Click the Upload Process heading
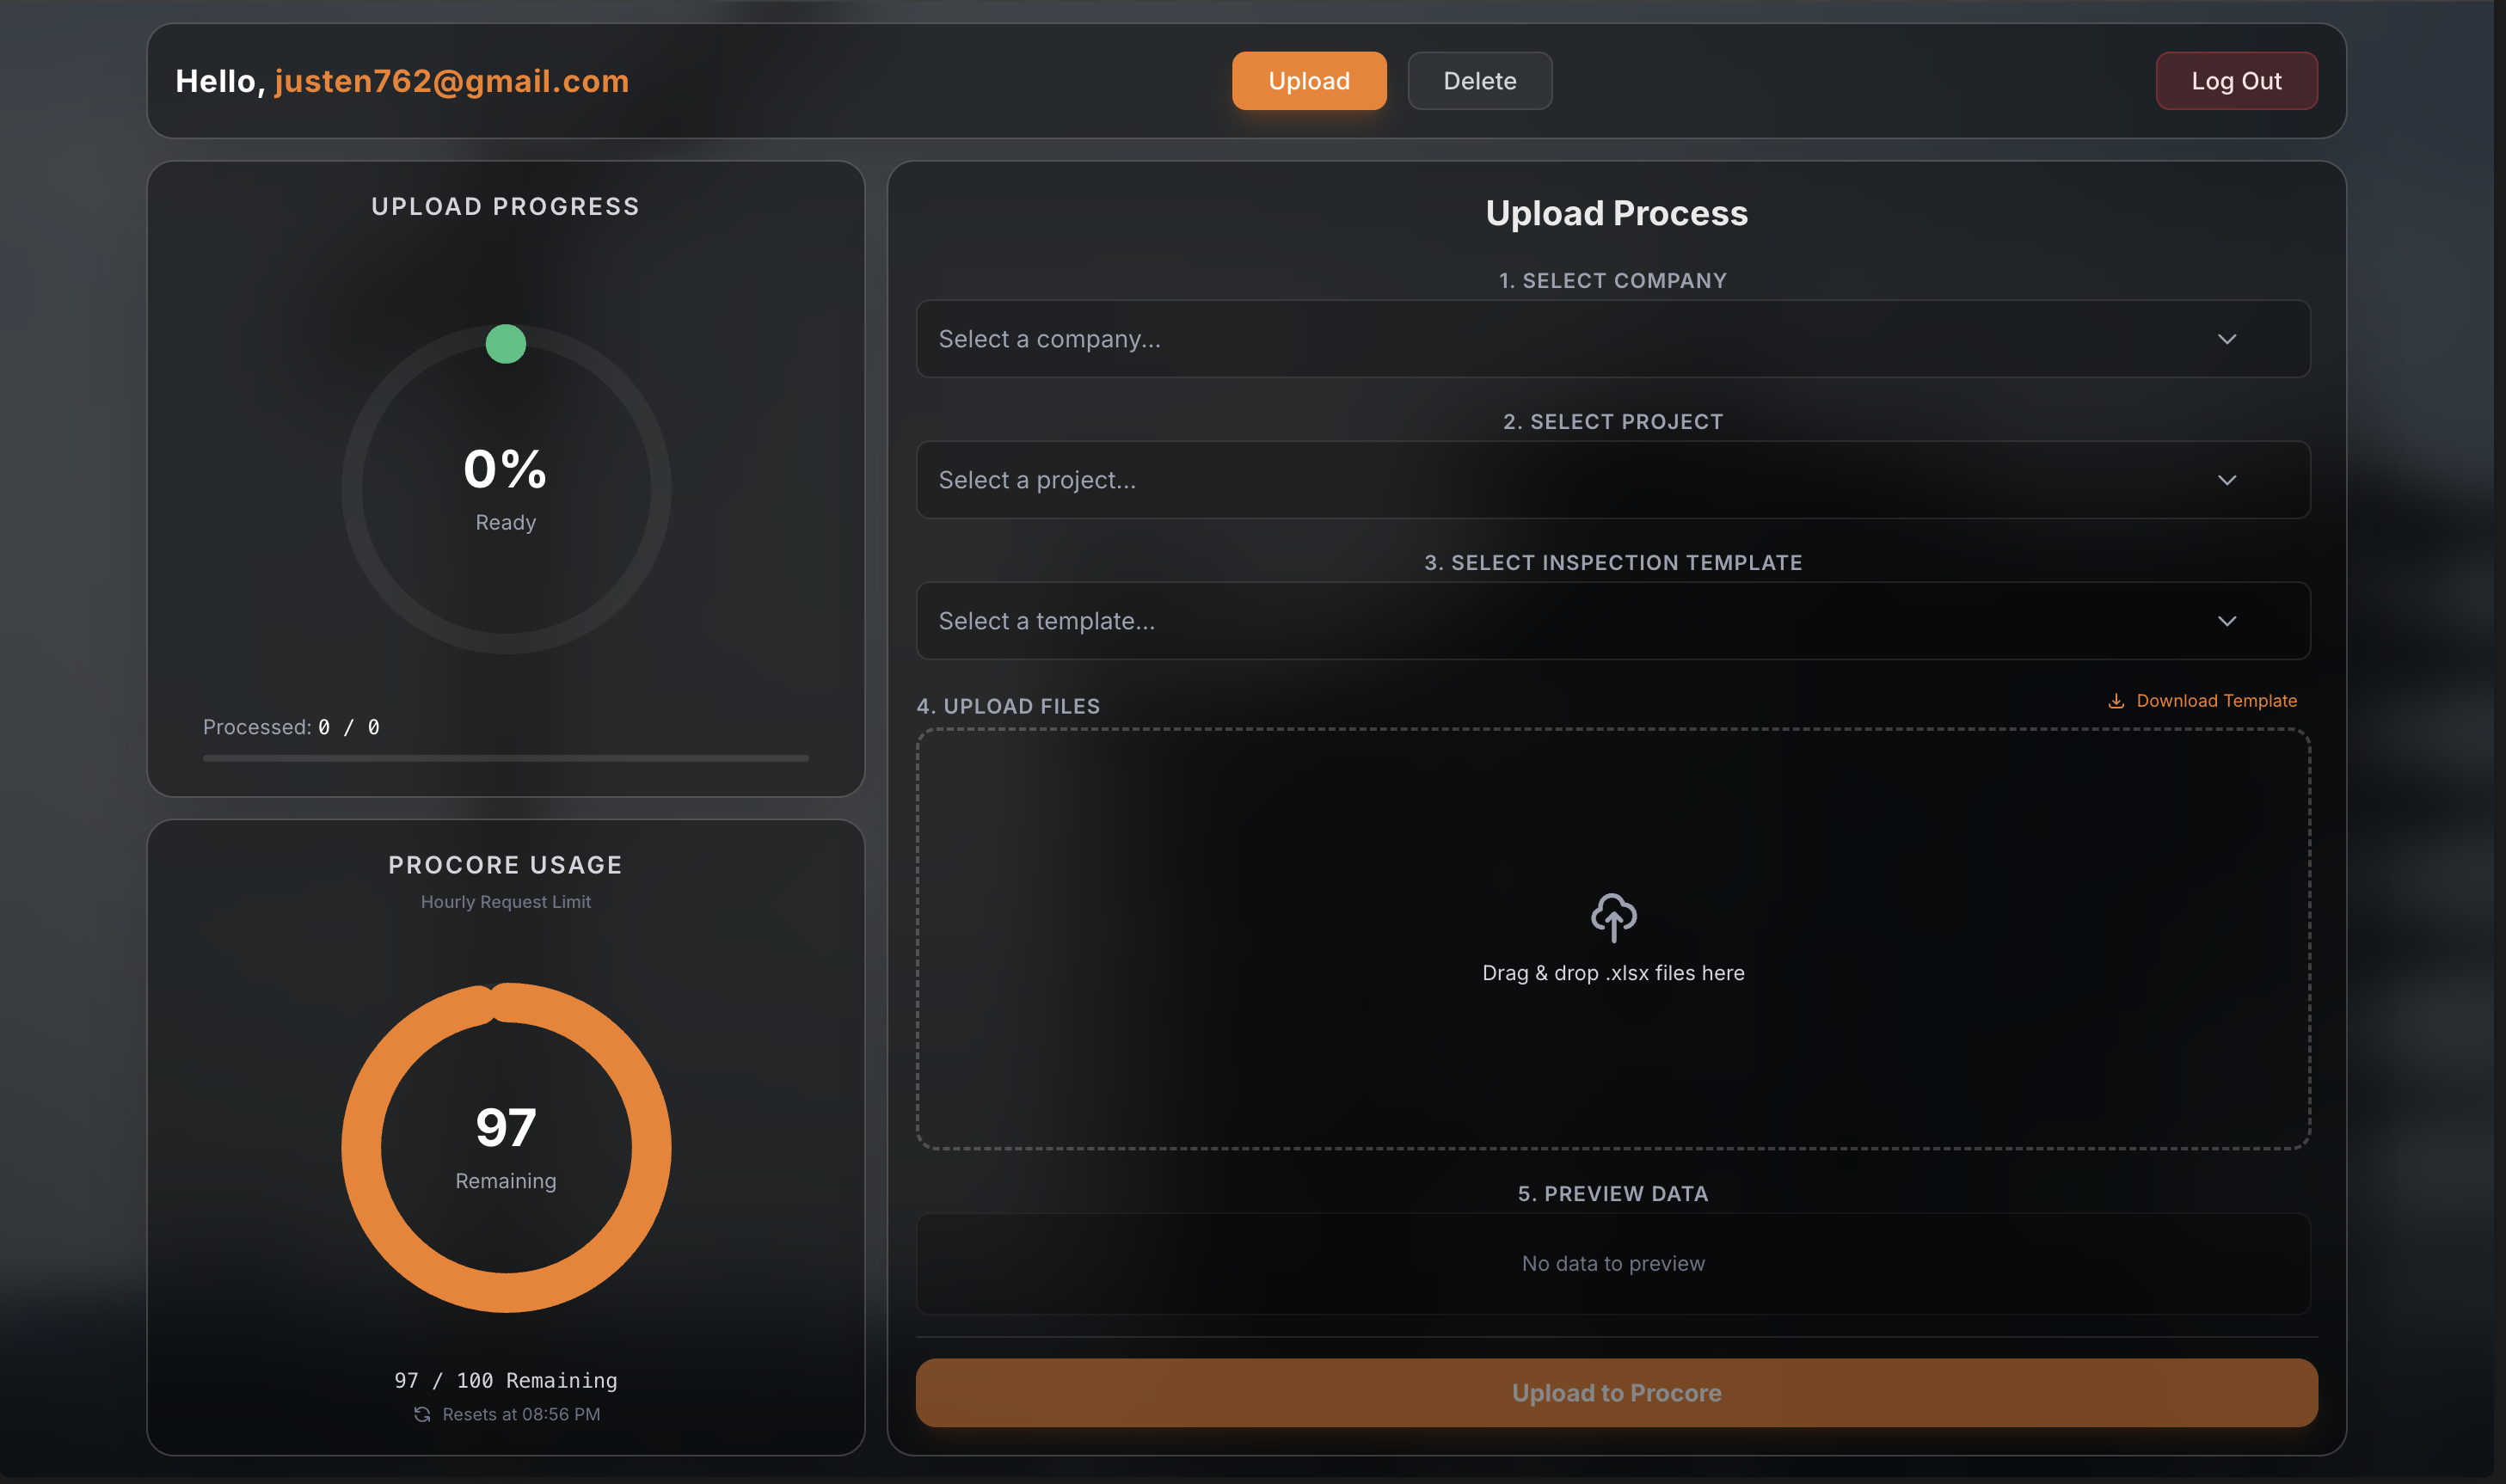This screenshot has height=1484, width=2506. [x=1616, y=213]
